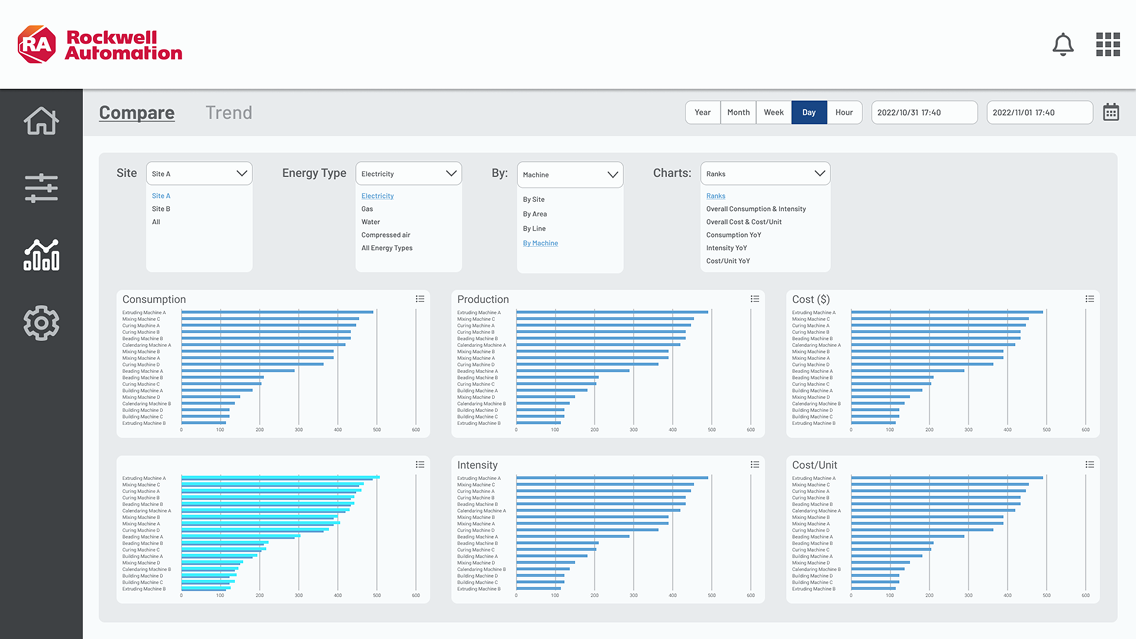Viewport: 1136px width, 639px height.
Task: Click the Consumption chart title
Action: pyautogui.click(x=154, y=299)
